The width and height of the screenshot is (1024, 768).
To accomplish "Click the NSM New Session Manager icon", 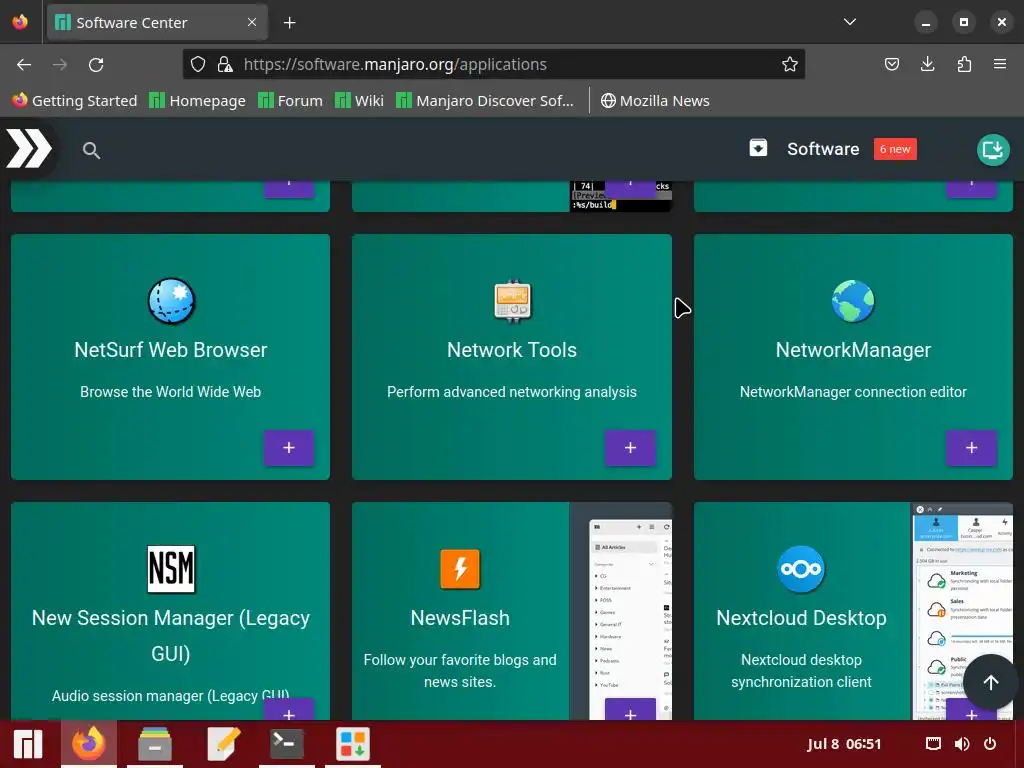I will pos(171,569).
